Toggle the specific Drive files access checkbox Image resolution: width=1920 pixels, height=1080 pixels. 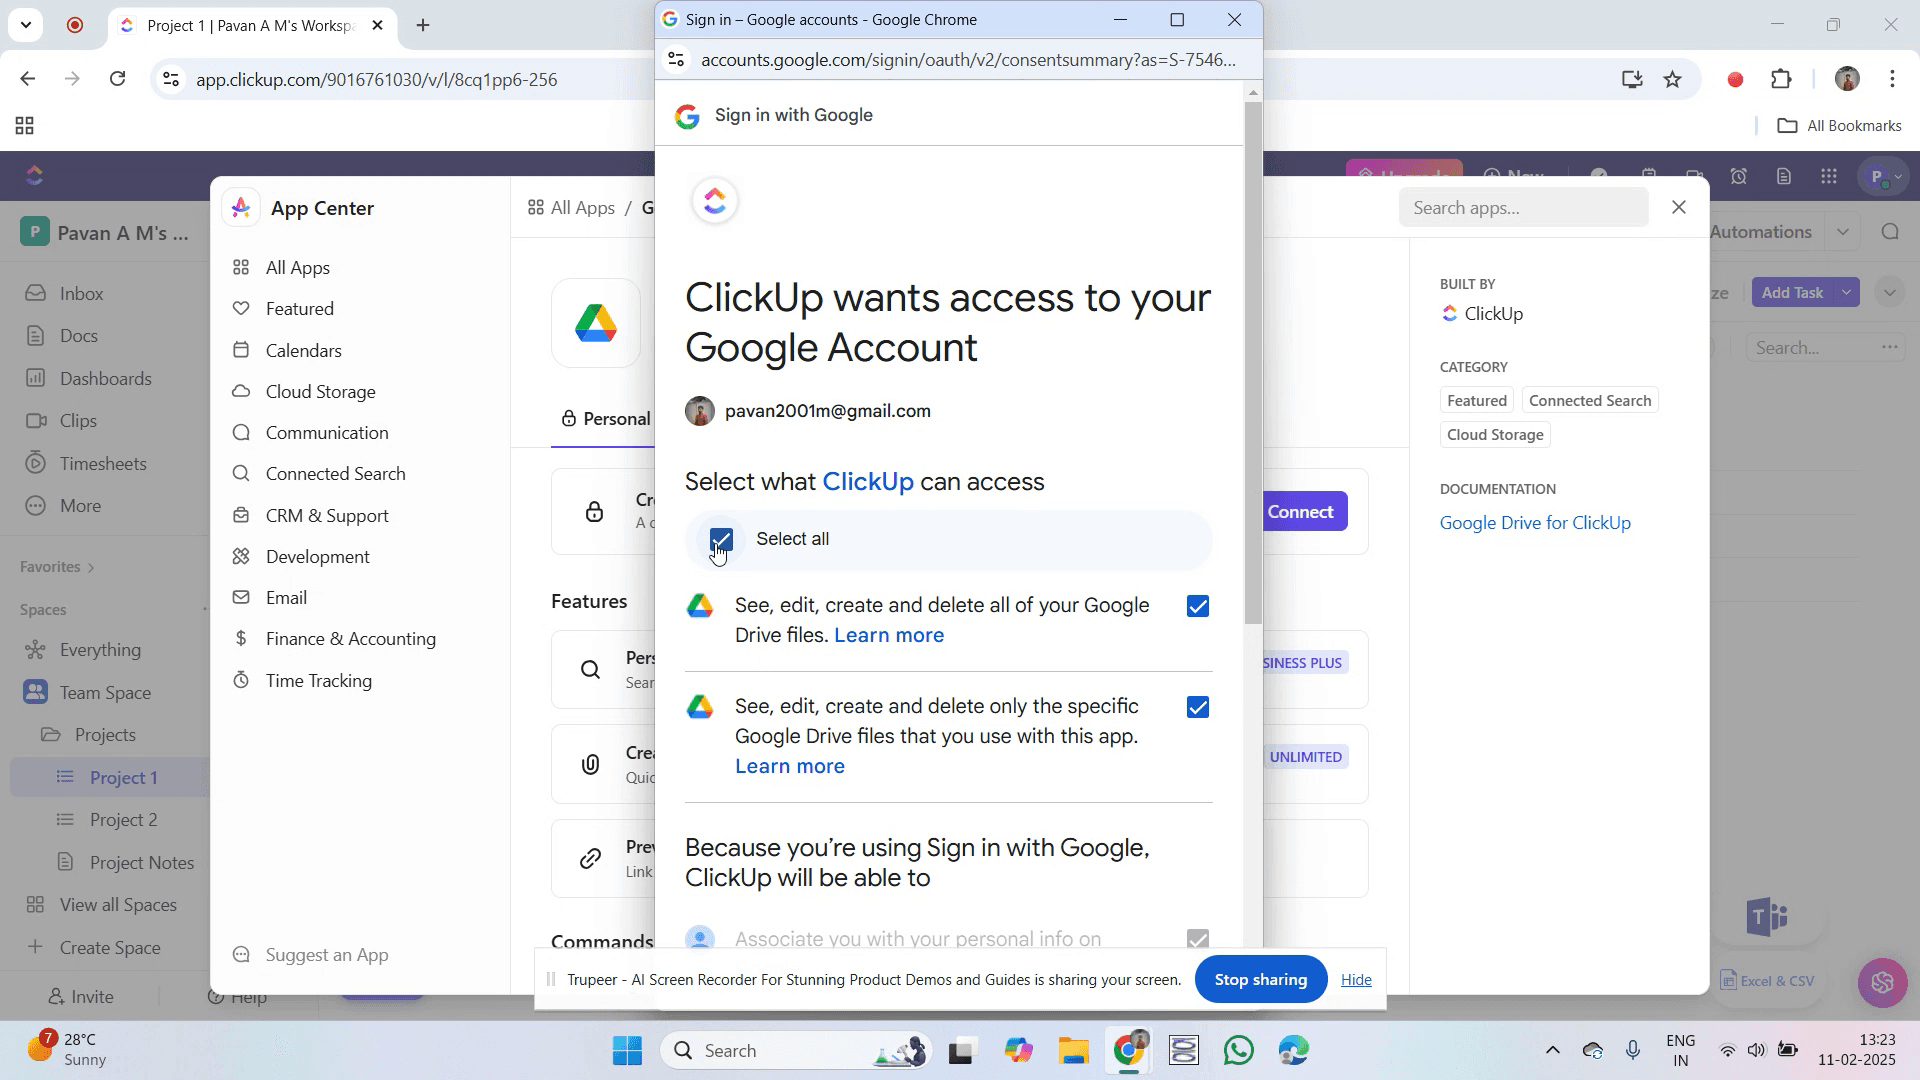pos(1197,708)
